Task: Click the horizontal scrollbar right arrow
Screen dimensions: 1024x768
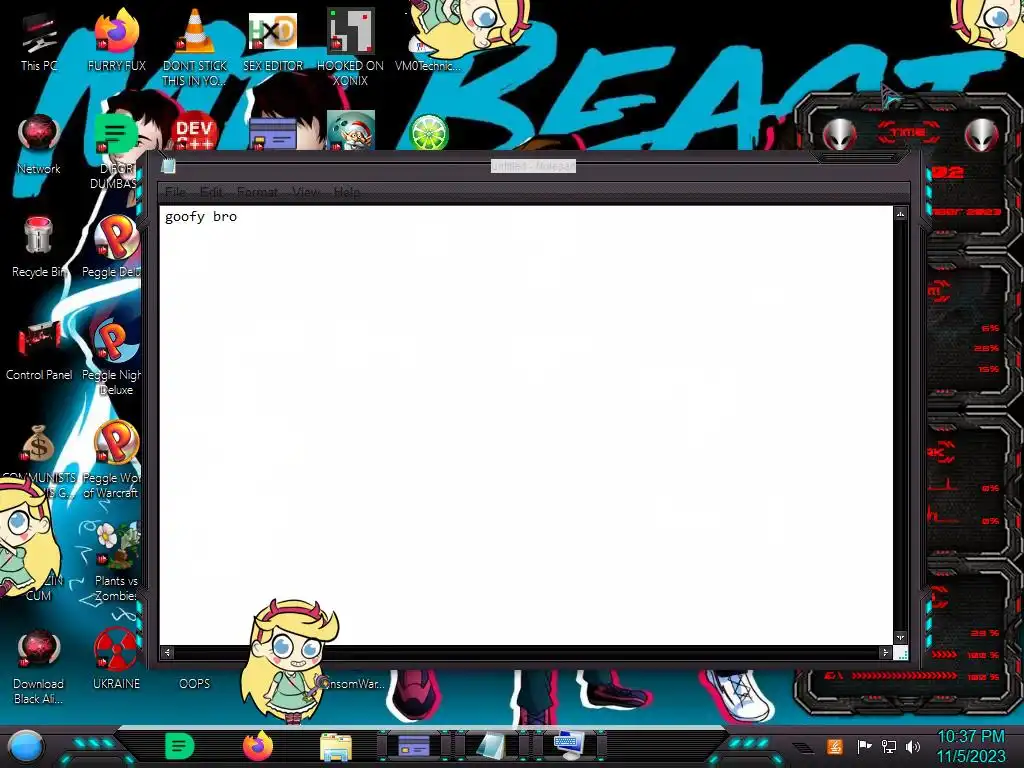Action: pos(885,652)
